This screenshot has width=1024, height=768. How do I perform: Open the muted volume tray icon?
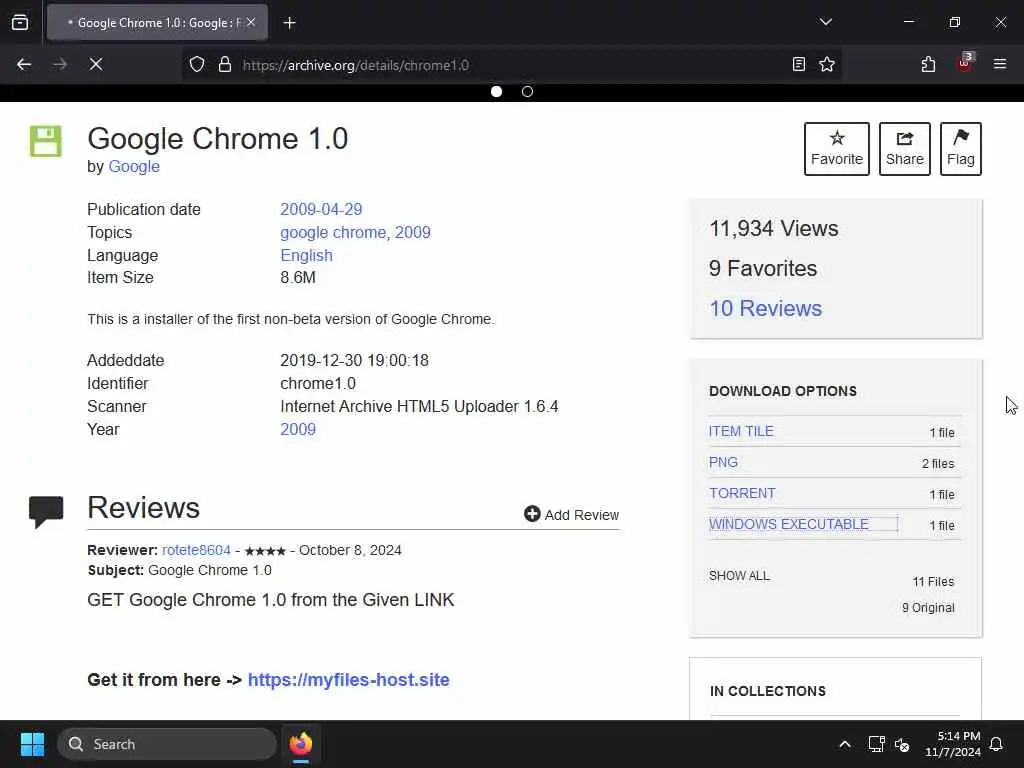point(902,744)
